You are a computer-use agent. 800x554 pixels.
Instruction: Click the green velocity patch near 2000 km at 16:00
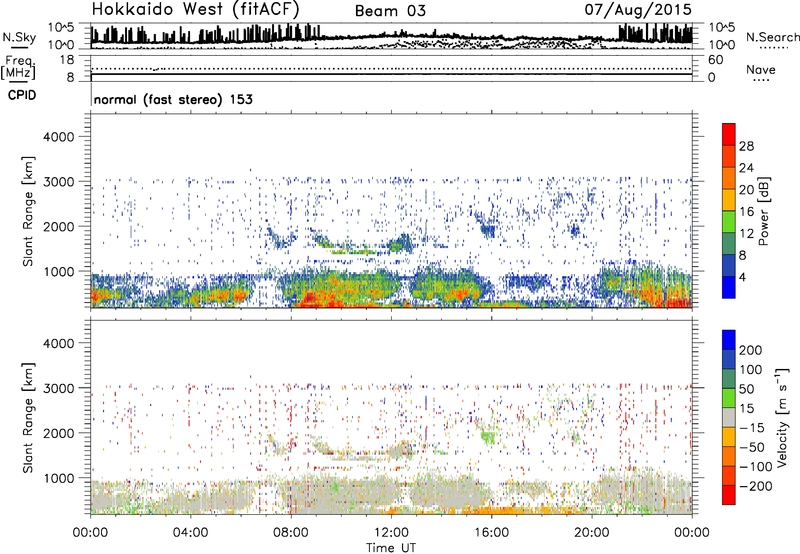488,437
